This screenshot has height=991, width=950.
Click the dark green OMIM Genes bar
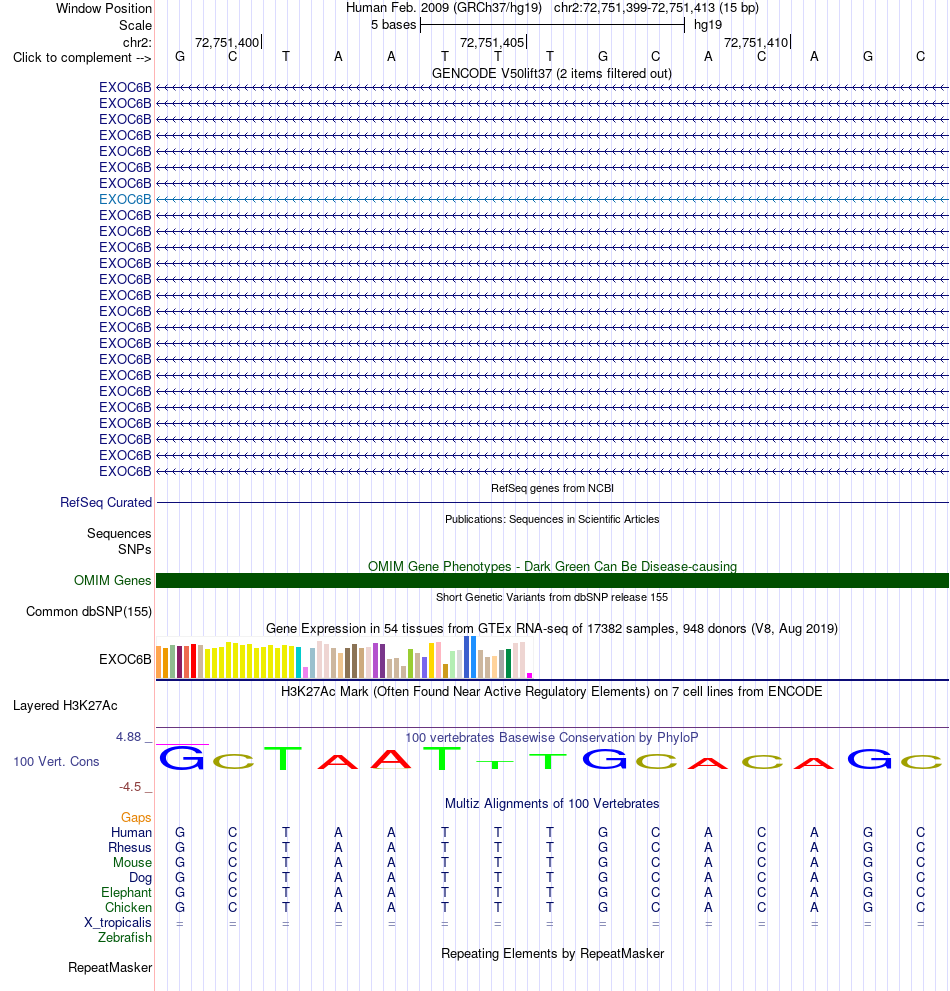pyautogui.click(x=552, y=580)
